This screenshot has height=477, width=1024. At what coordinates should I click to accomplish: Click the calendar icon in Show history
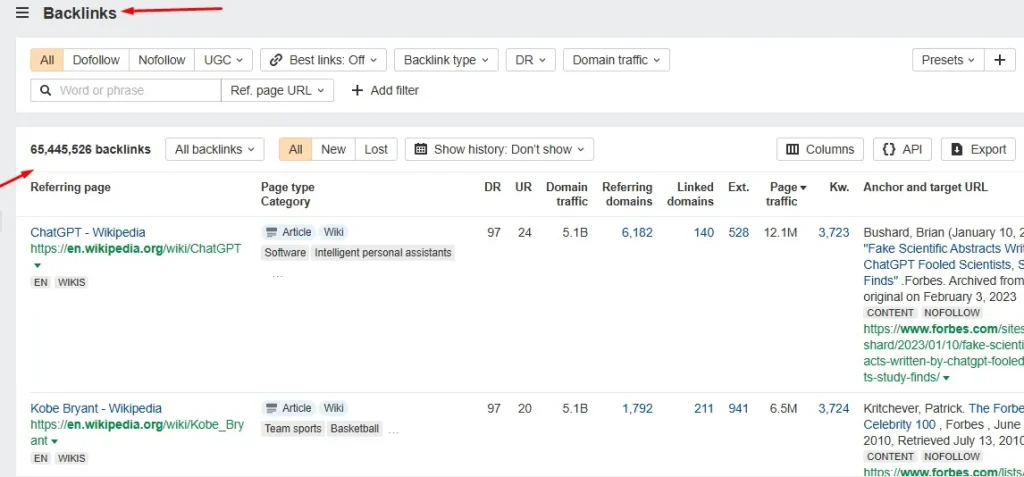tap(421, 149)
